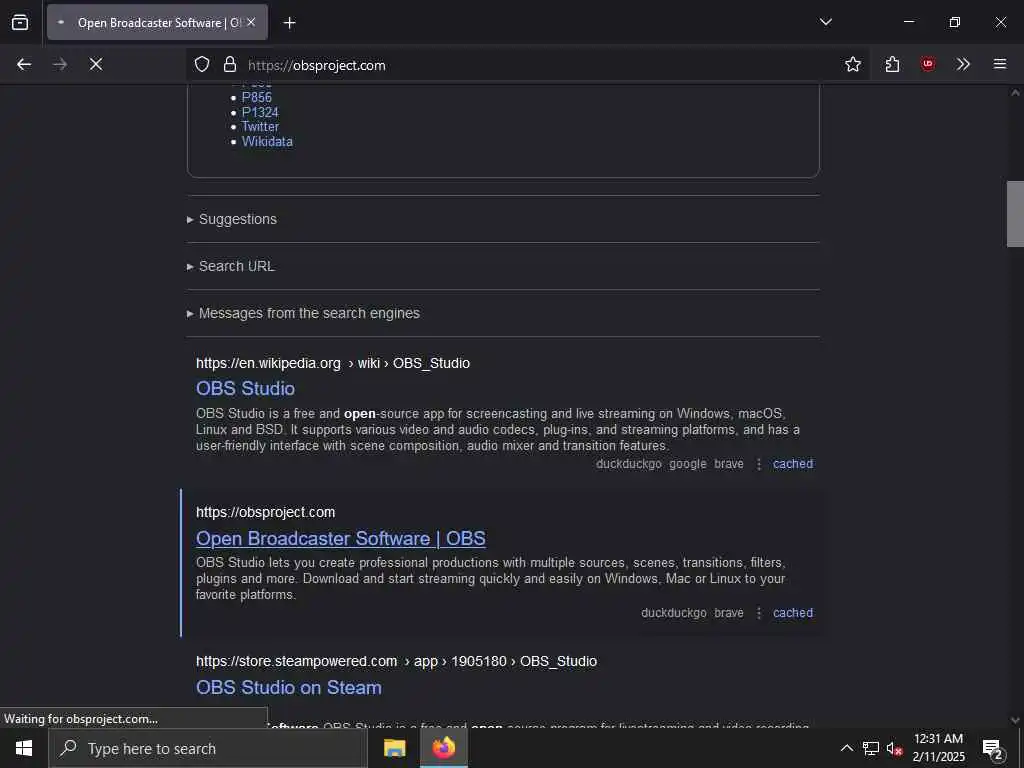Stop loading the page

point(96,64)
